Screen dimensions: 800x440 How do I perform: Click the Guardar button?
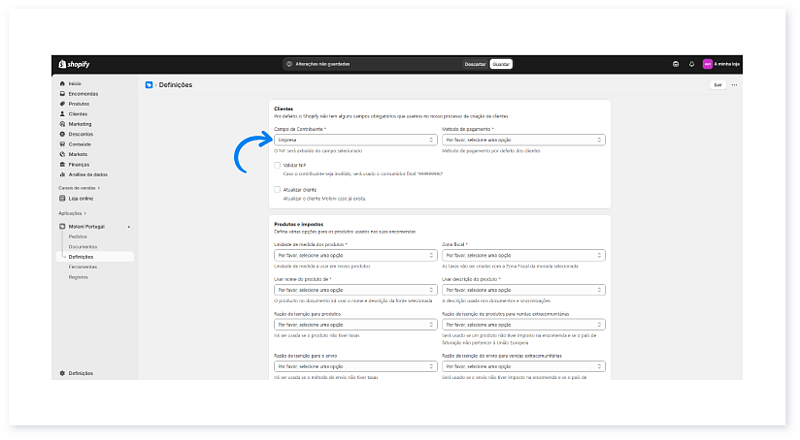tap(501, 64)
